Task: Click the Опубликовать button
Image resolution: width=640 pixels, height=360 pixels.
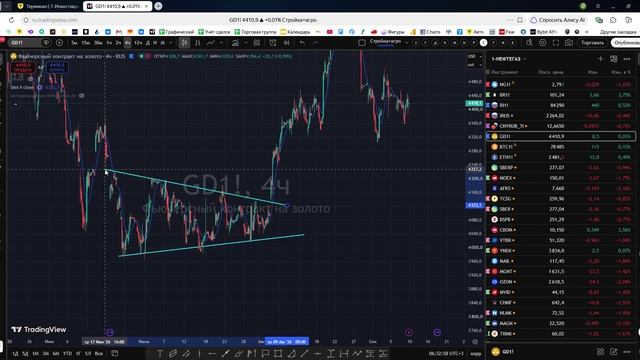Action: (x=625, y=43)
